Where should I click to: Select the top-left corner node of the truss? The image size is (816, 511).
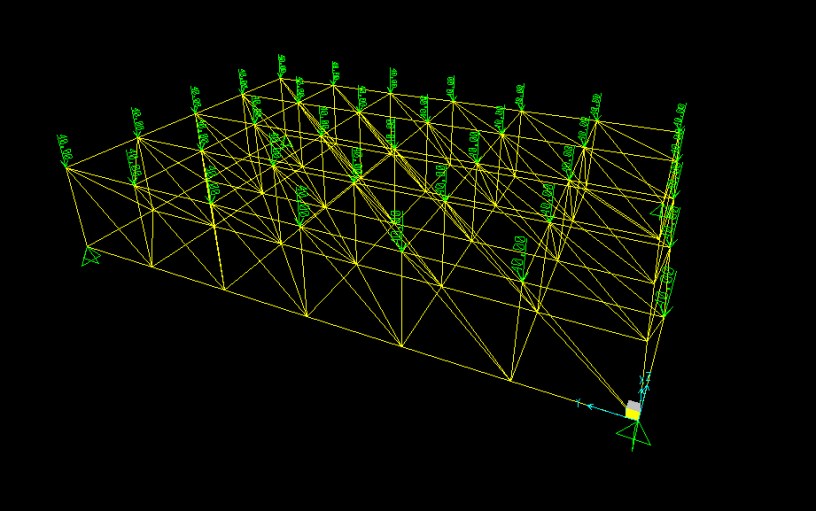(x=67, y=166)
